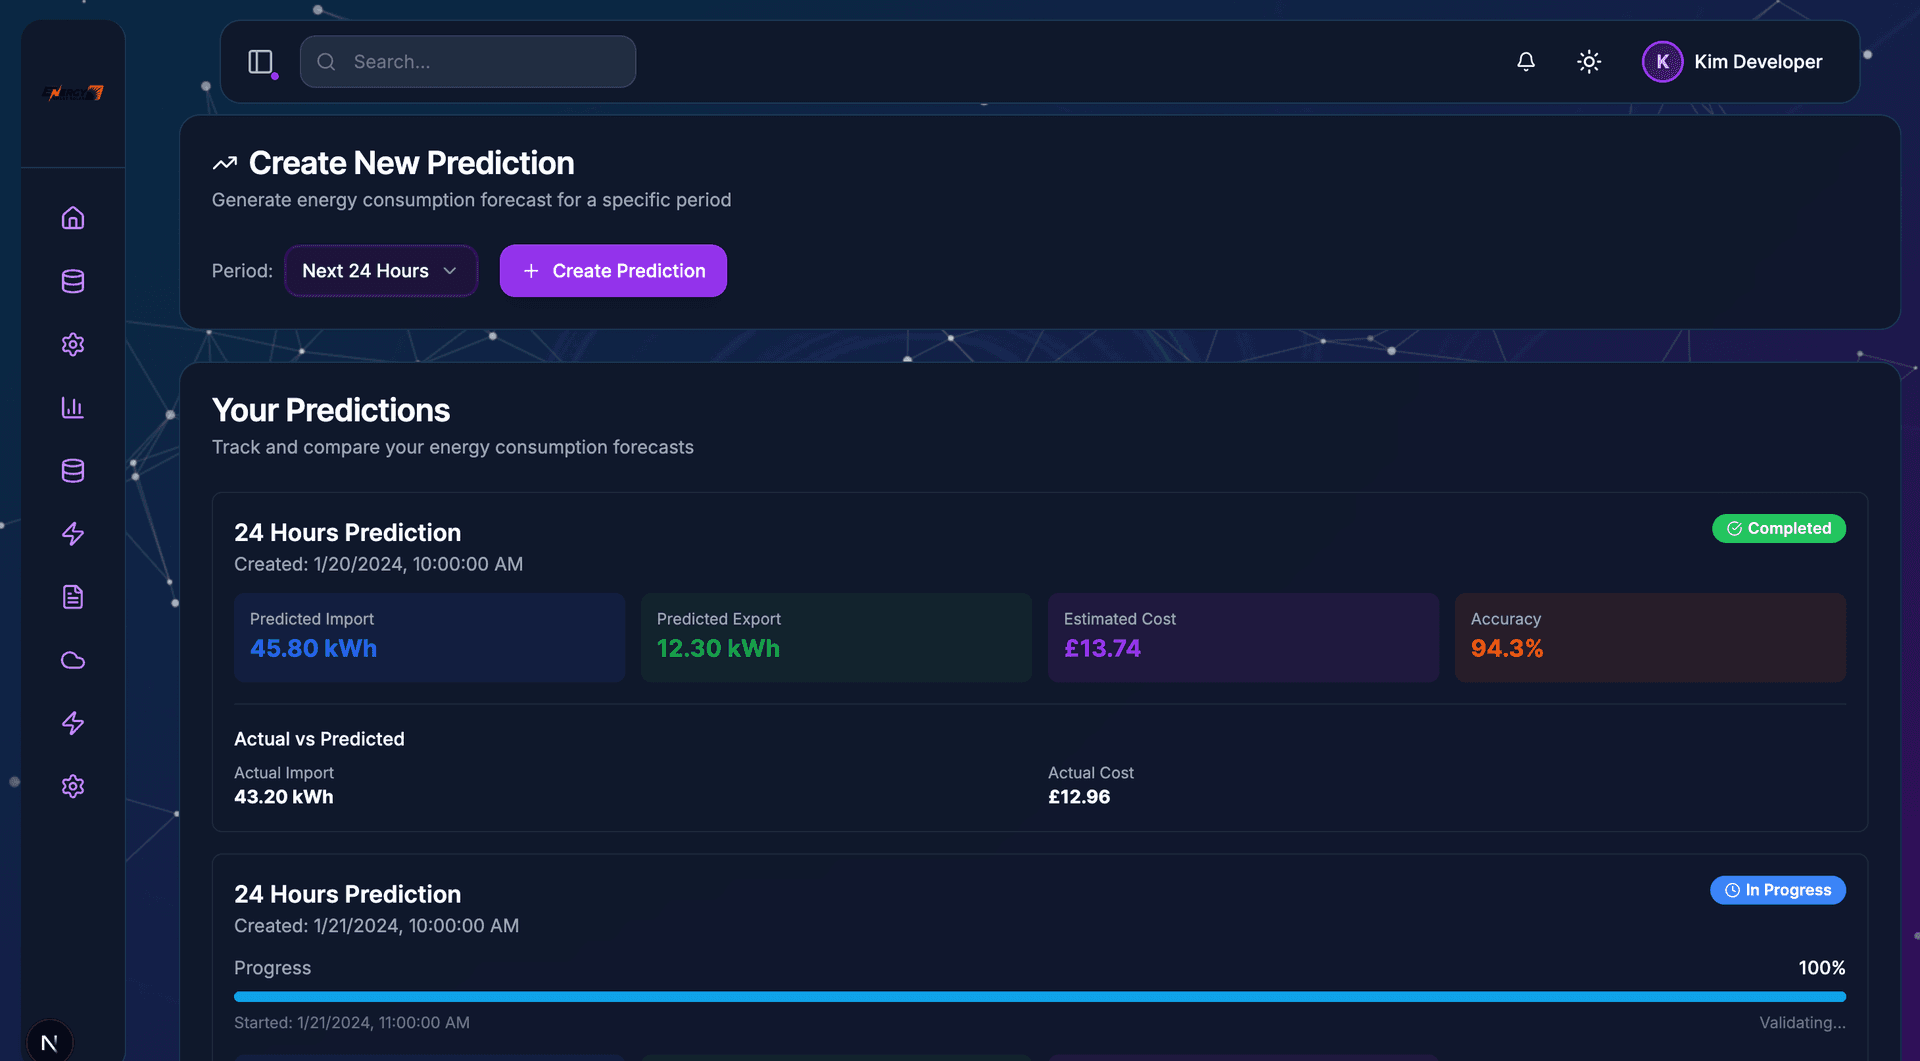The image size is (1920, 1061).
Task: Click the purple 'K' user avatar
Action: point(1662,62)
